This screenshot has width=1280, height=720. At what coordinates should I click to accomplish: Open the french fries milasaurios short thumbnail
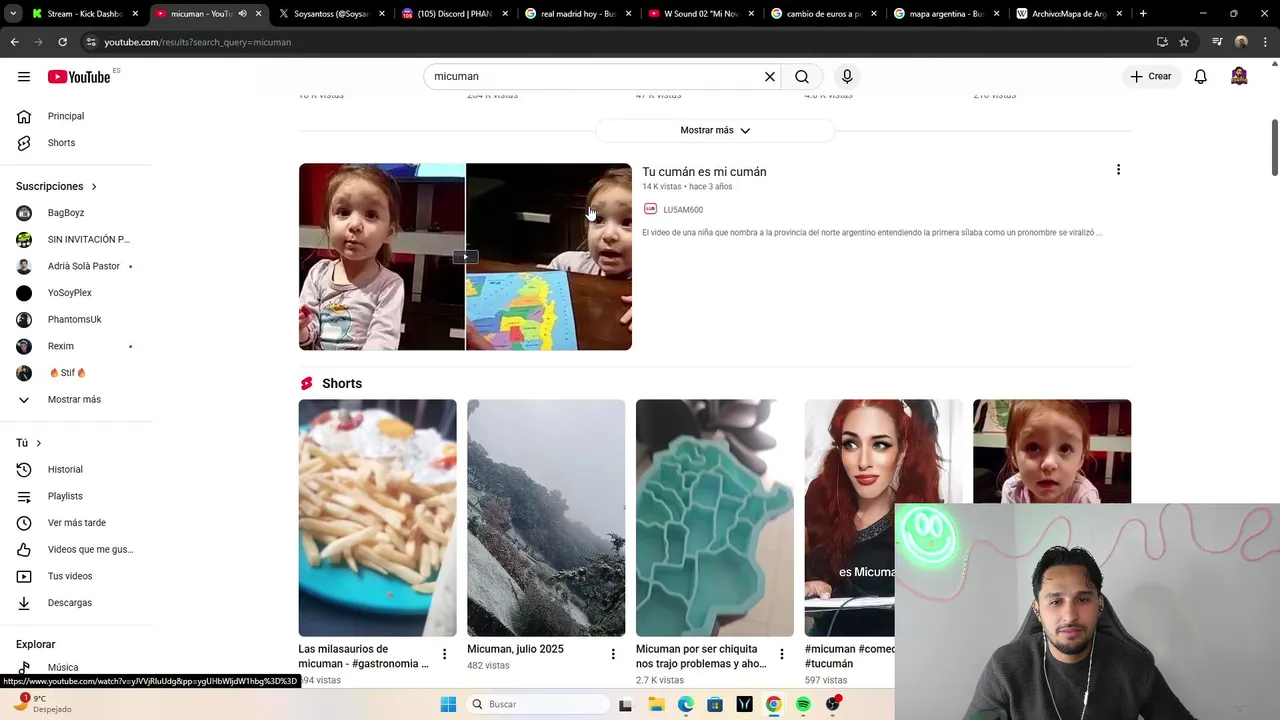pyautogui.click(x=377, y=518)
